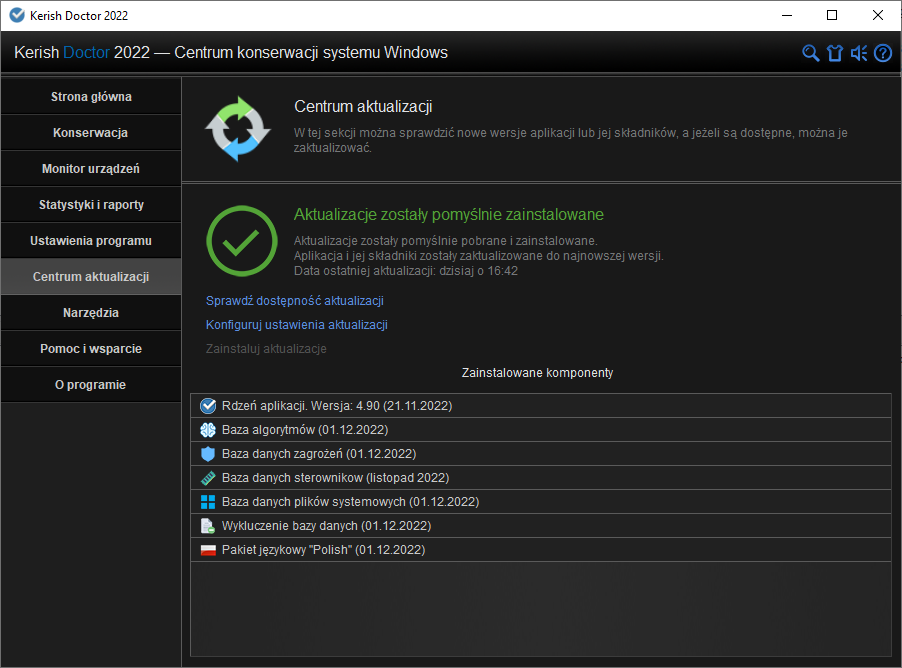Click Sprawdź dostępność aktualizacji link
902x668 pixels.
(x=295, y=301)
